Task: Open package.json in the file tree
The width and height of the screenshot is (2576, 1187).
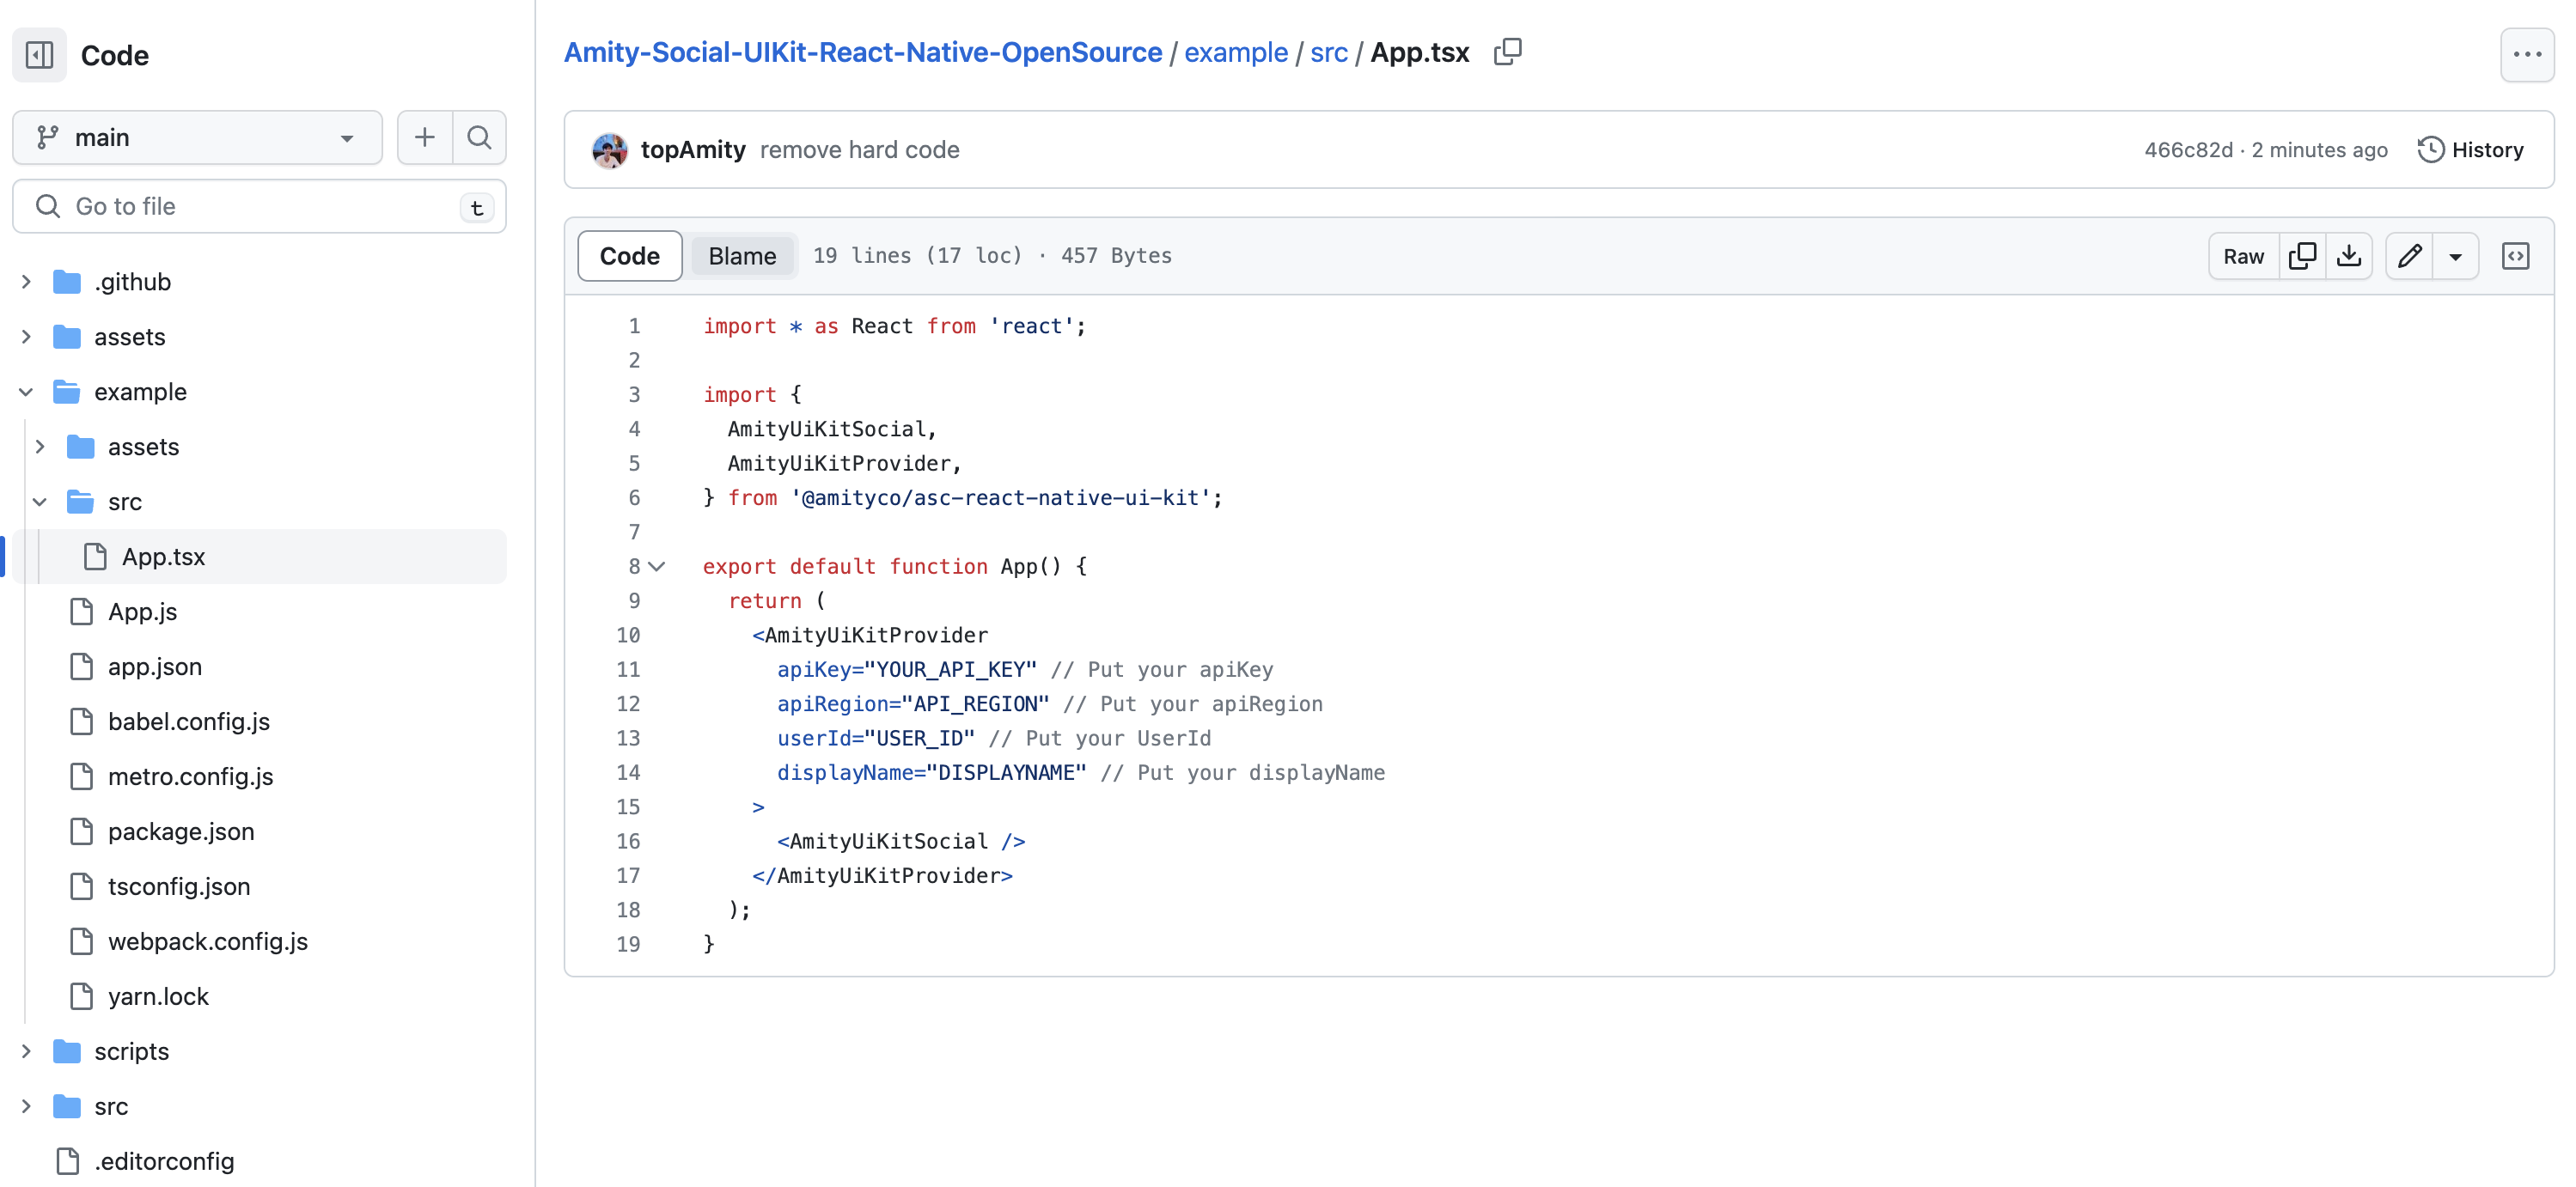Action: point(180,831)
